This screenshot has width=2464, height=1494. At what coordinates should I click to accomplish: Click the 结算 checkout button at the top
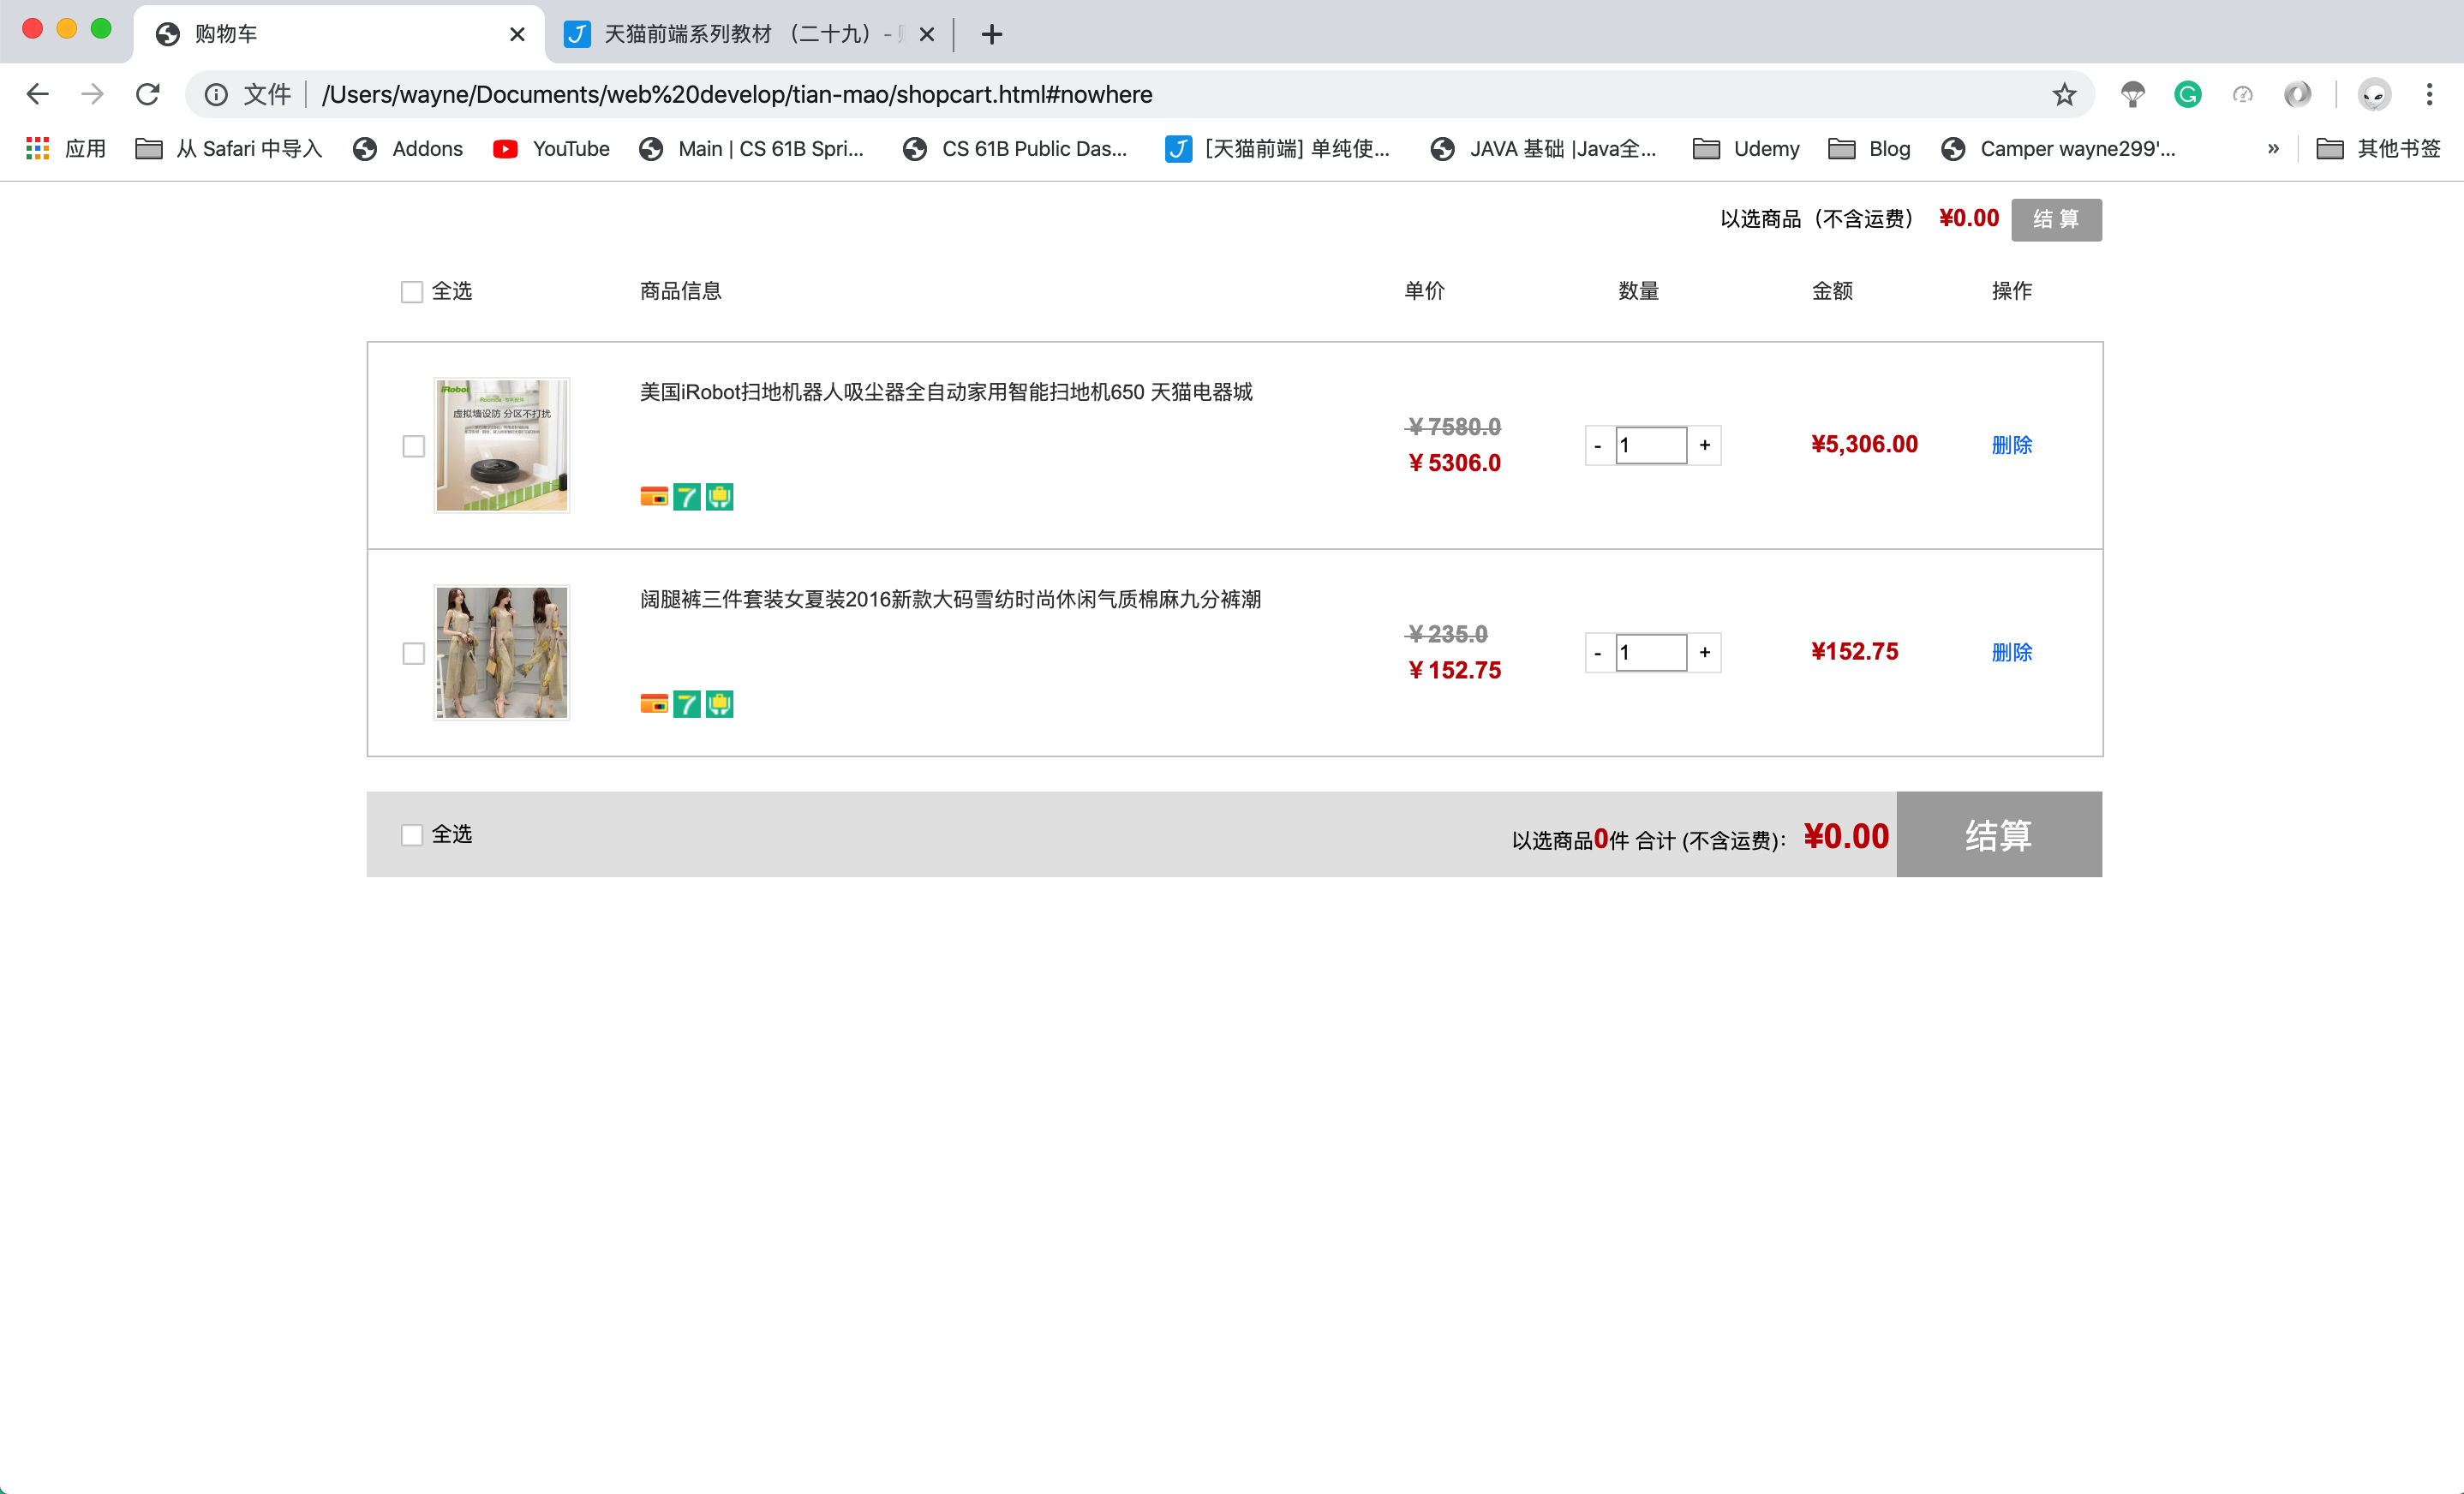point(2055,218)
